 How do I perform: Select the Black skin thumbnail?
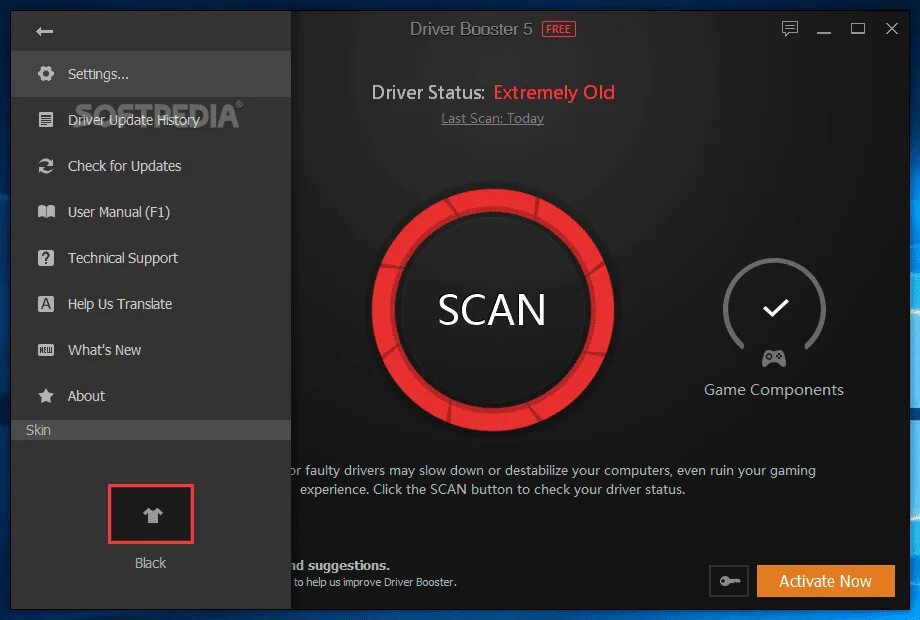[x=151, y=514]
